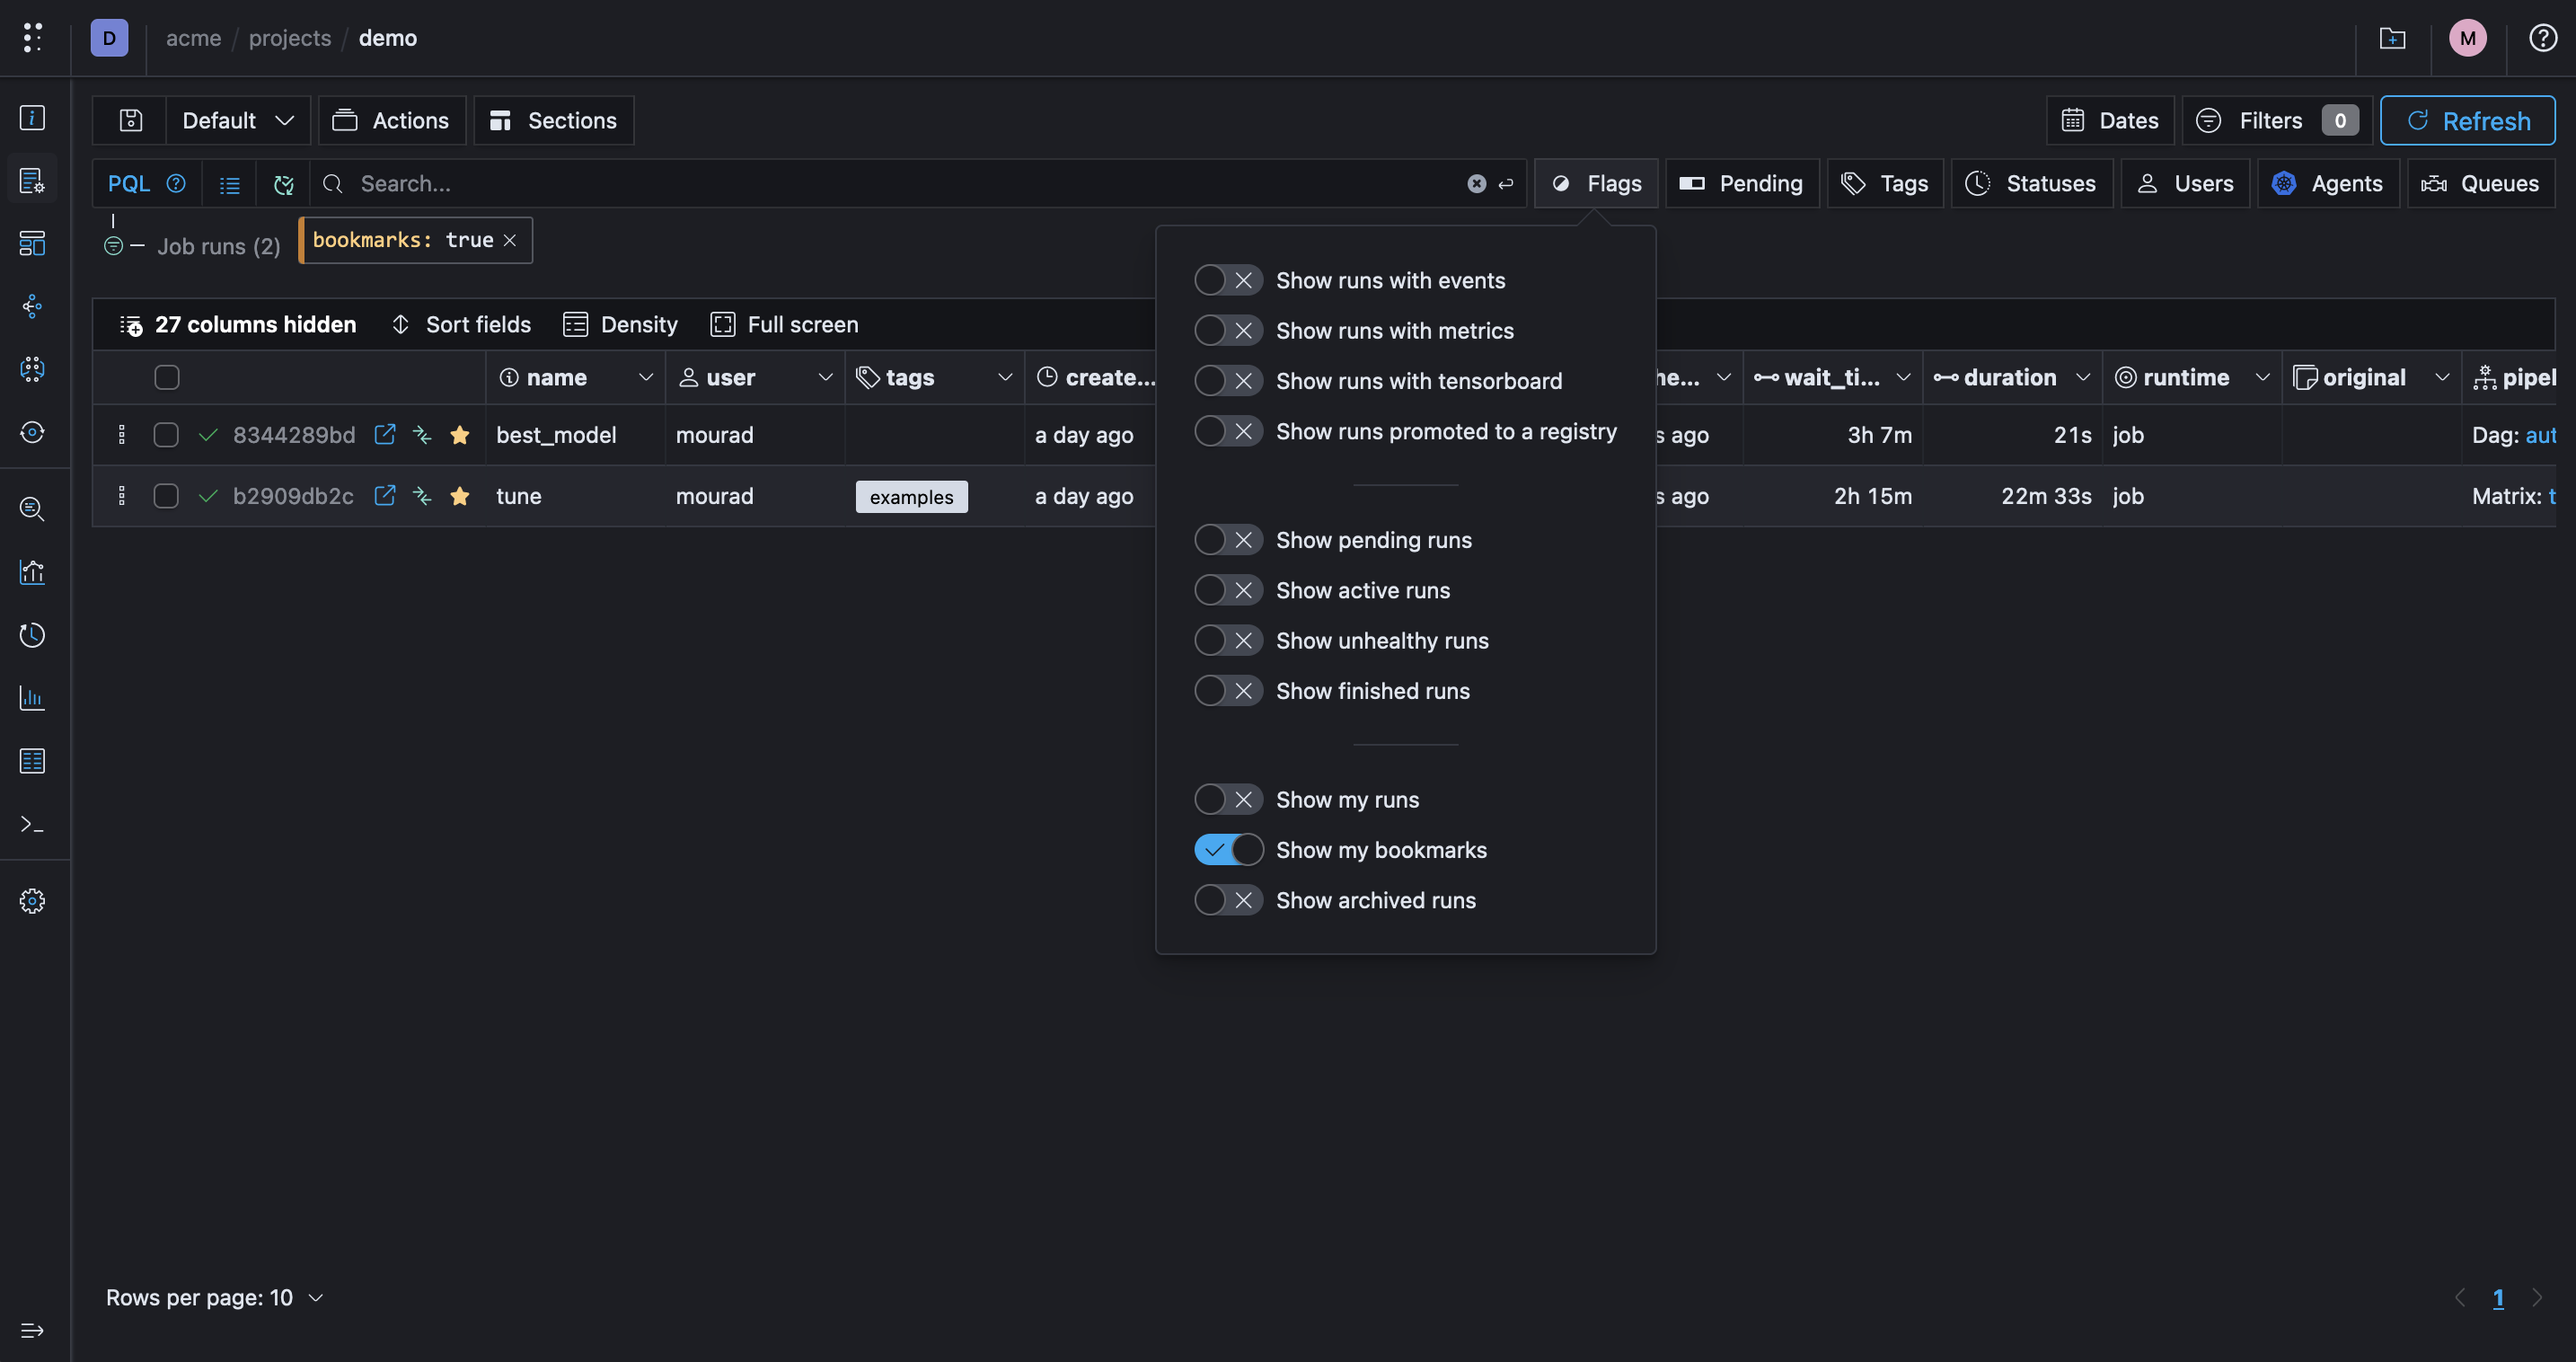Expand the name column menu chevron
The height and width of the screenshot is (1362, 2576).
[x=645, y=378]
